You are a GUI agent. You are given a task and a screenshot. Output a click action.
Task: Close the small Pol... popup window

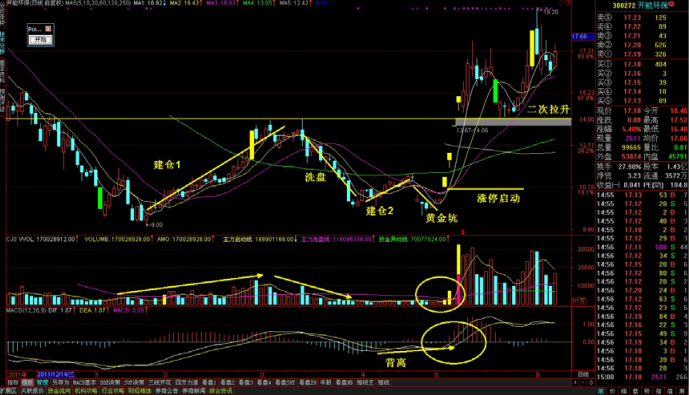[48, 29]
